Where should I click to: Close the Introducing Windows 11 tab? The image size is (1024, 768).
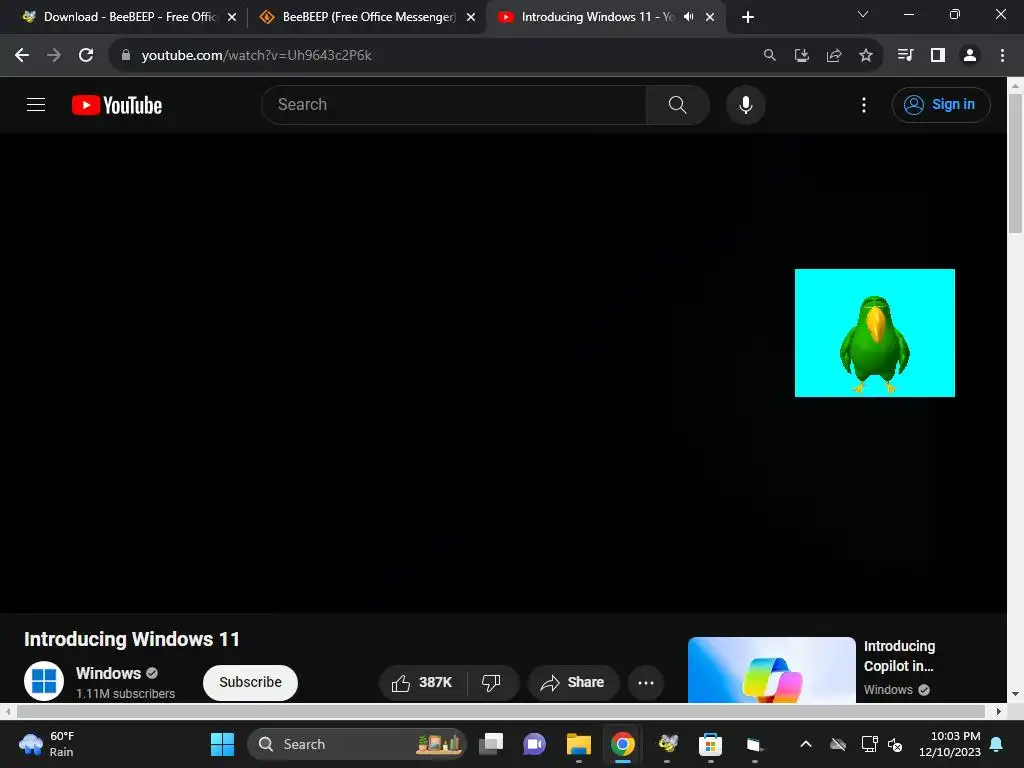[x=710, y=17]
